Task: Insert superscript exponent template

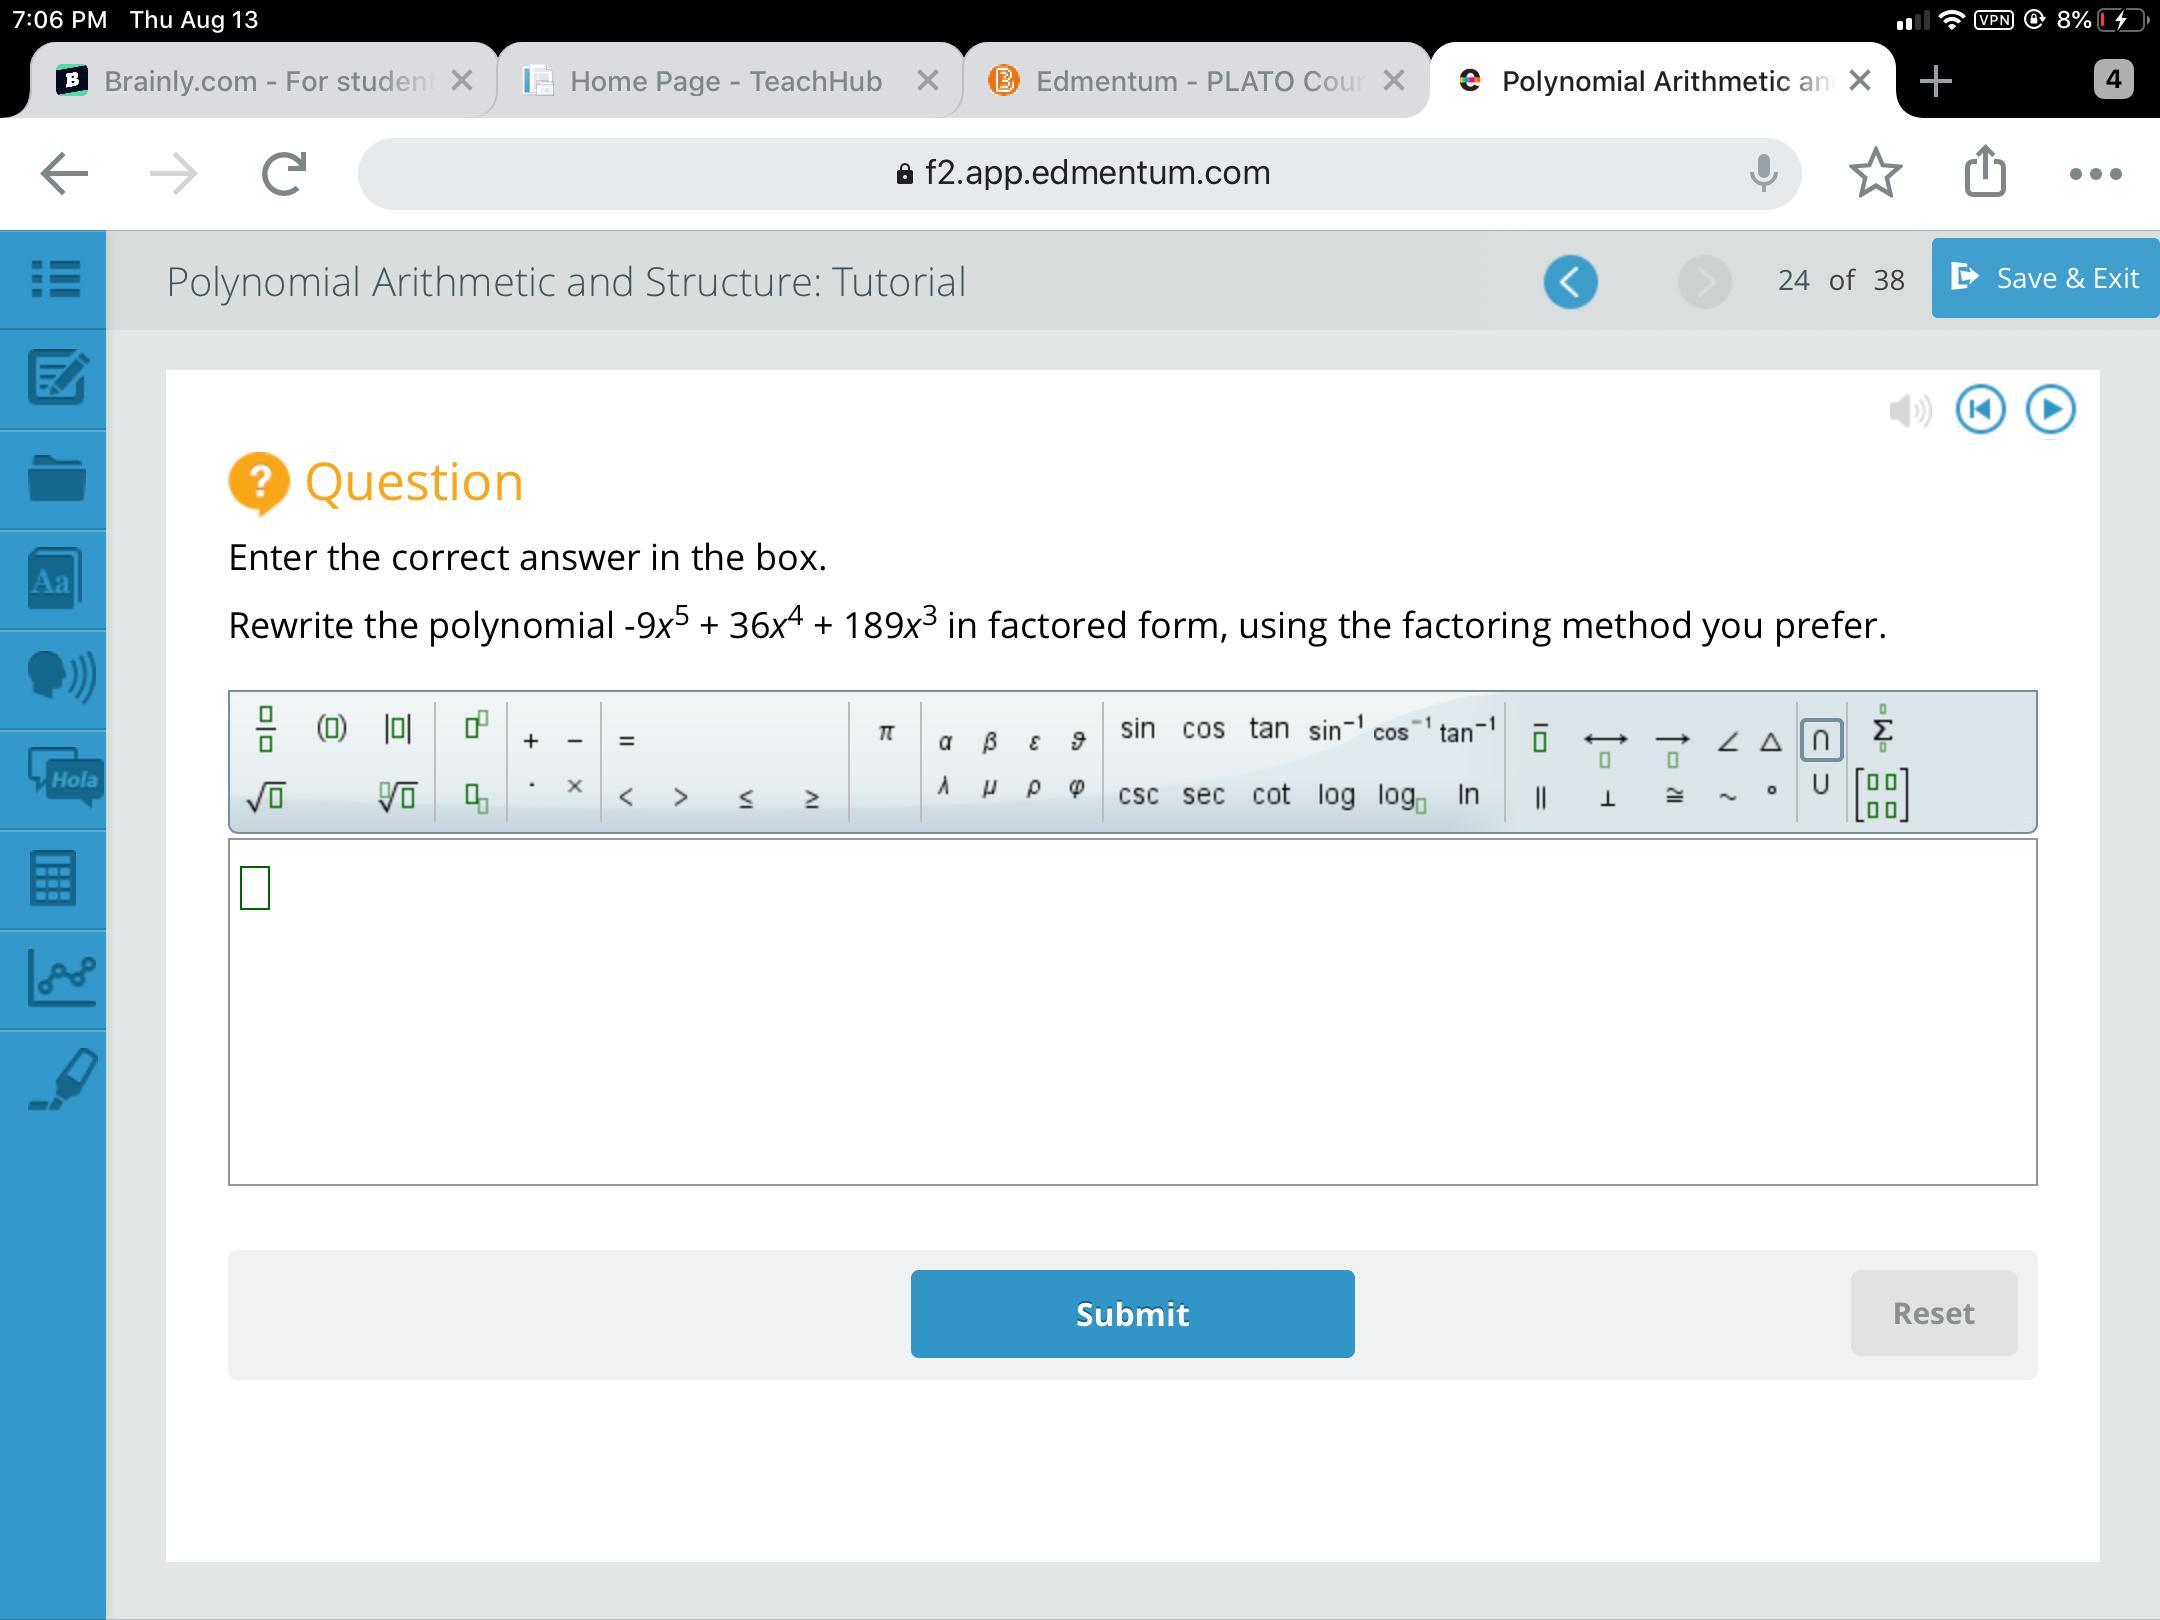Action: coord(476,724)
